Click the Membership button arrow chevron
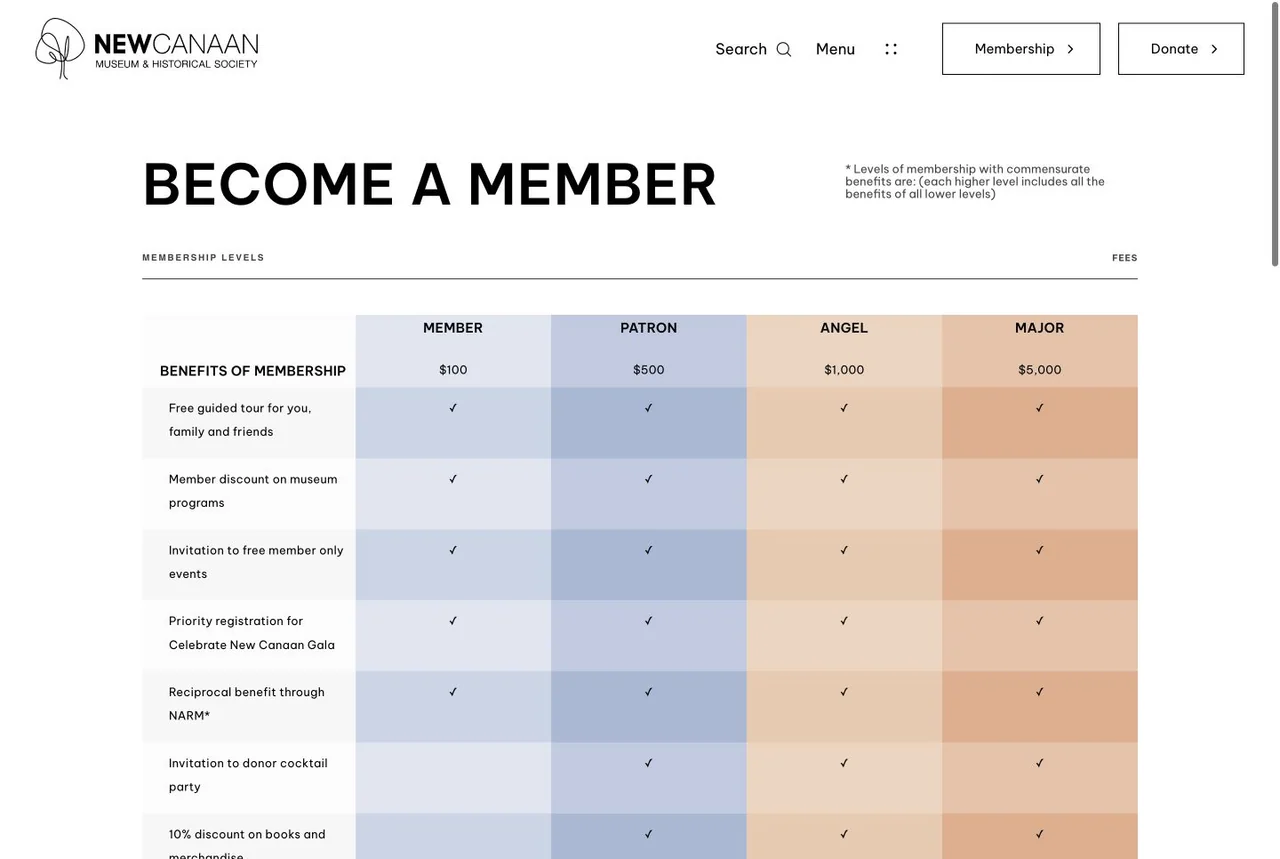Screen dimensions: 1280x859 tap(1070, 49)
